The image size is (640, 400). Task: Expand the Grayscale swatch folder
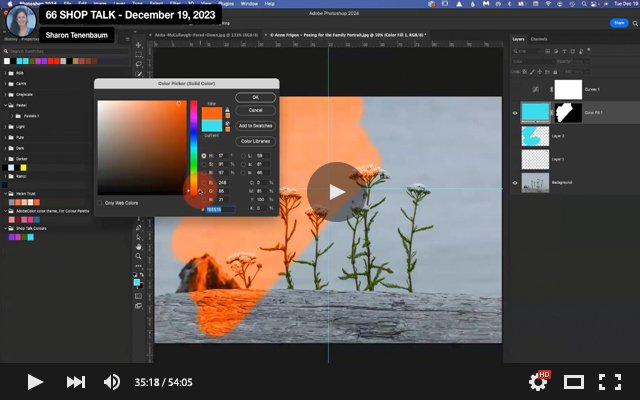(6, 94)
